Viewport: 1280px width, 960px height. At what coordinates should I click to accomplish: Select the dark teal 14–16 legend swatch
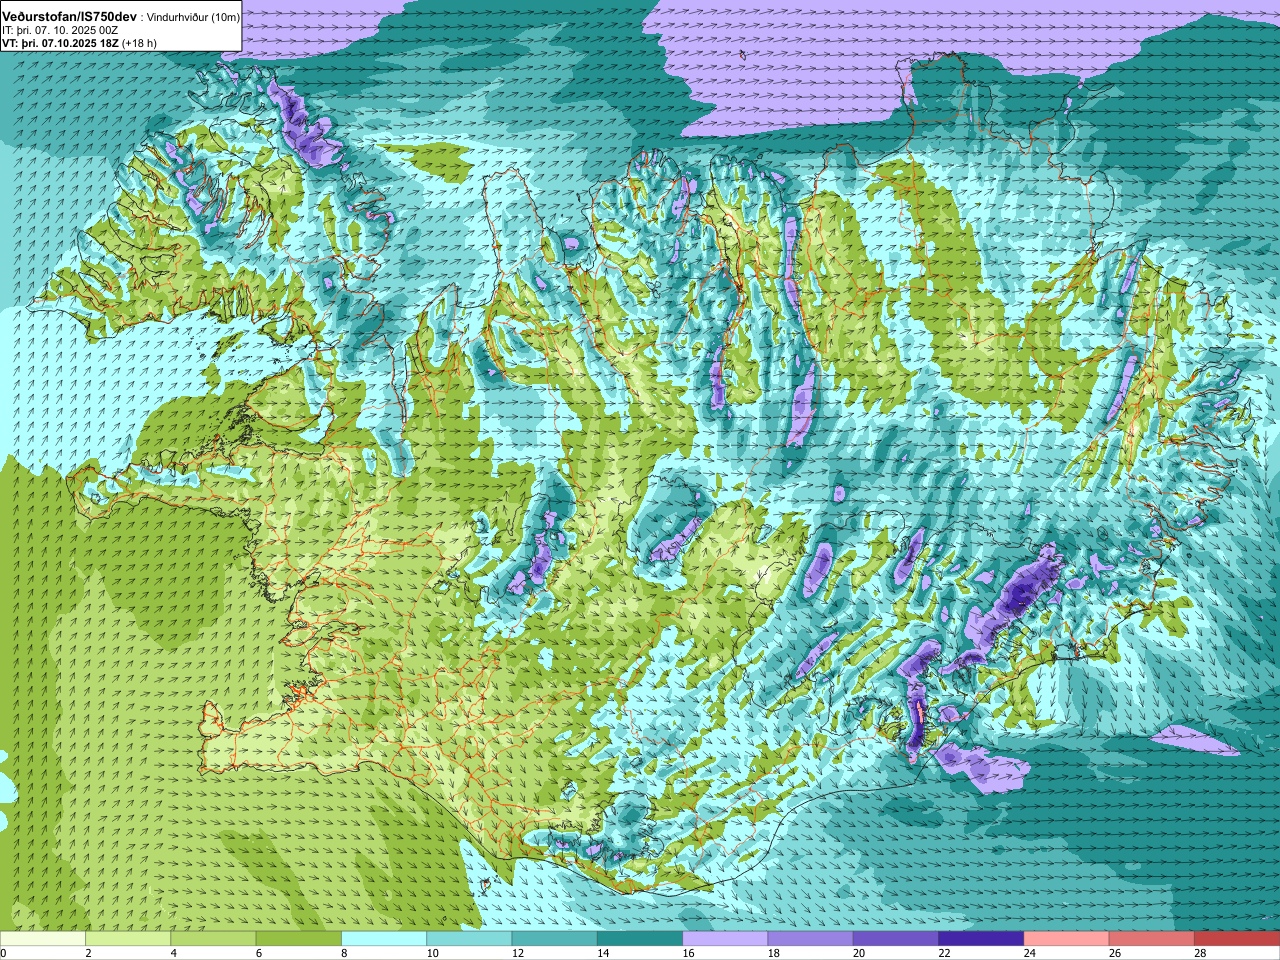[640, 939]
